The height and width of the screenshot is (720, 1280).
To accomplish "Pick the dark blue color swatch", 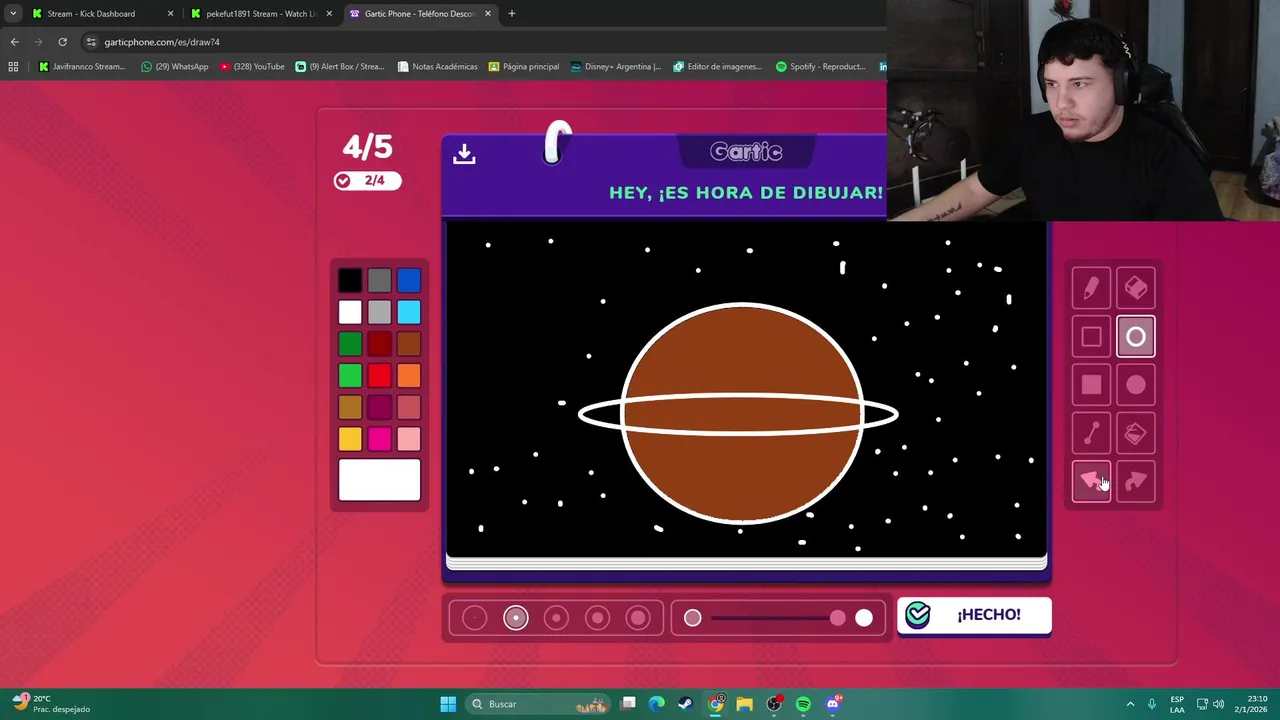I will [x=408, y=281].
